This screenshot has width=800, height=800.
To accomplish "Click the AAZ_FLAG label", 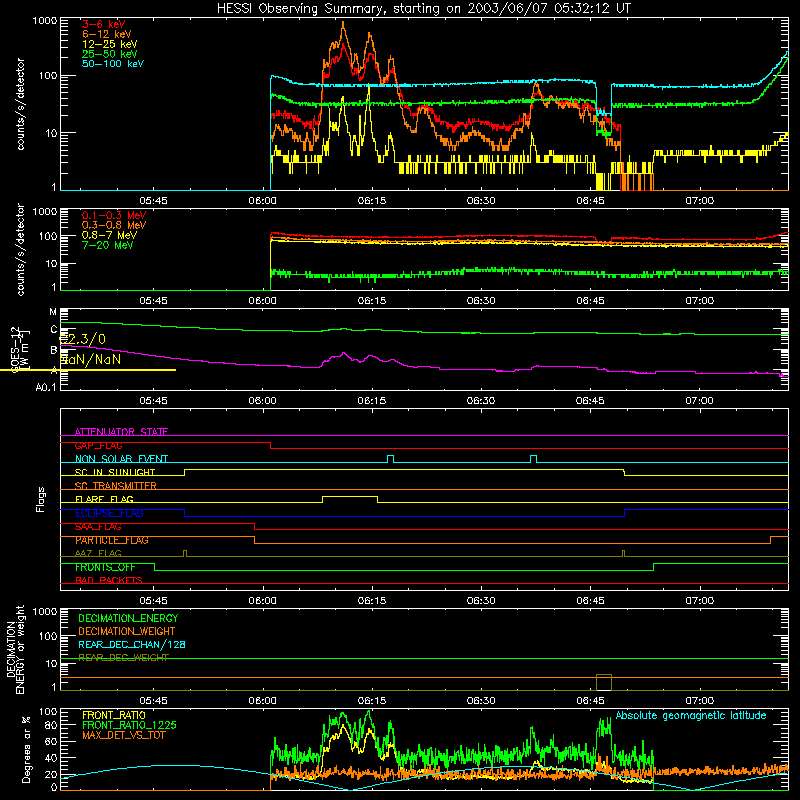I will pyautogui.click(x=98, y=553).
